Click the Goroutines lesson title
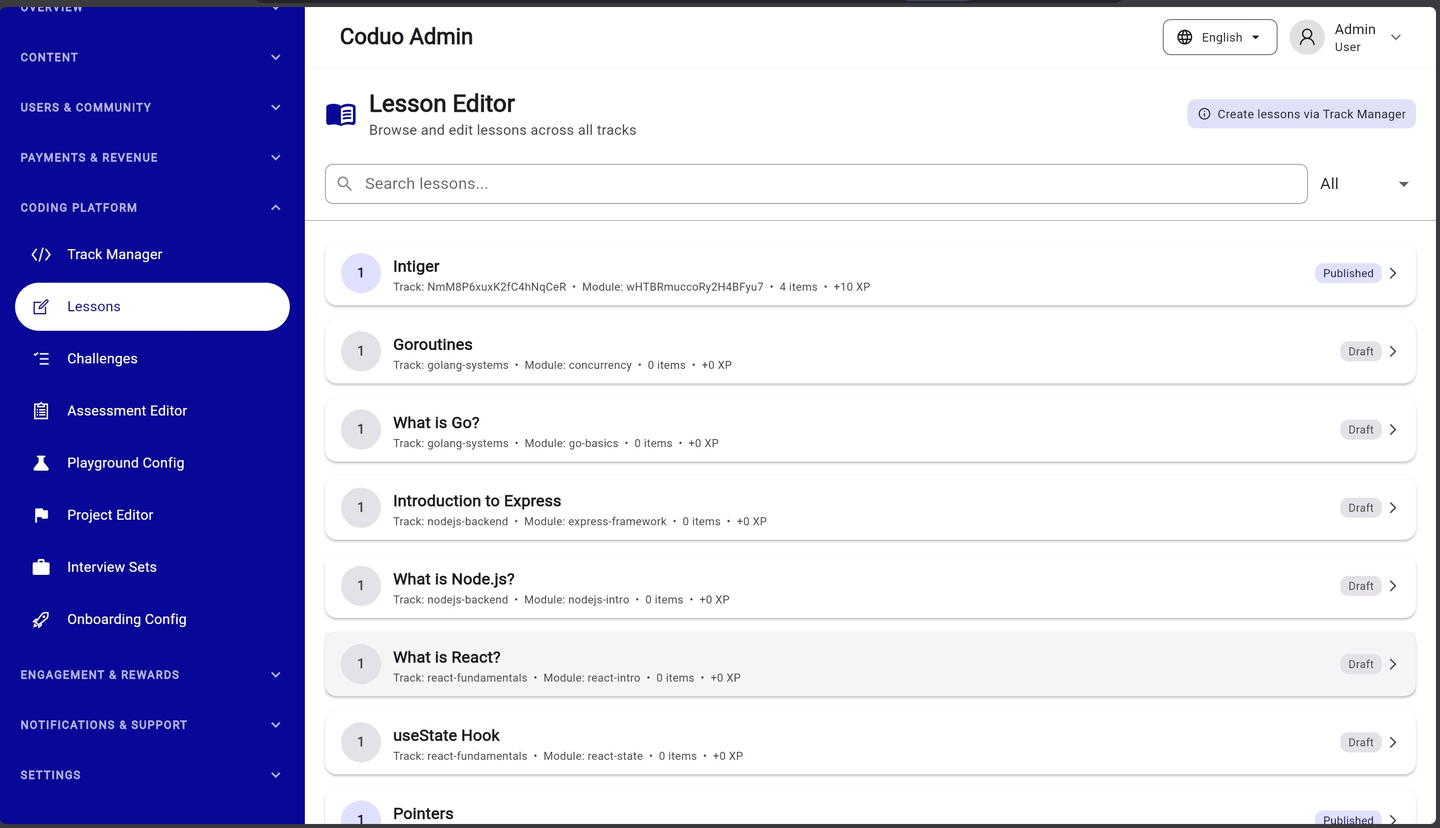 coord(433,344)
